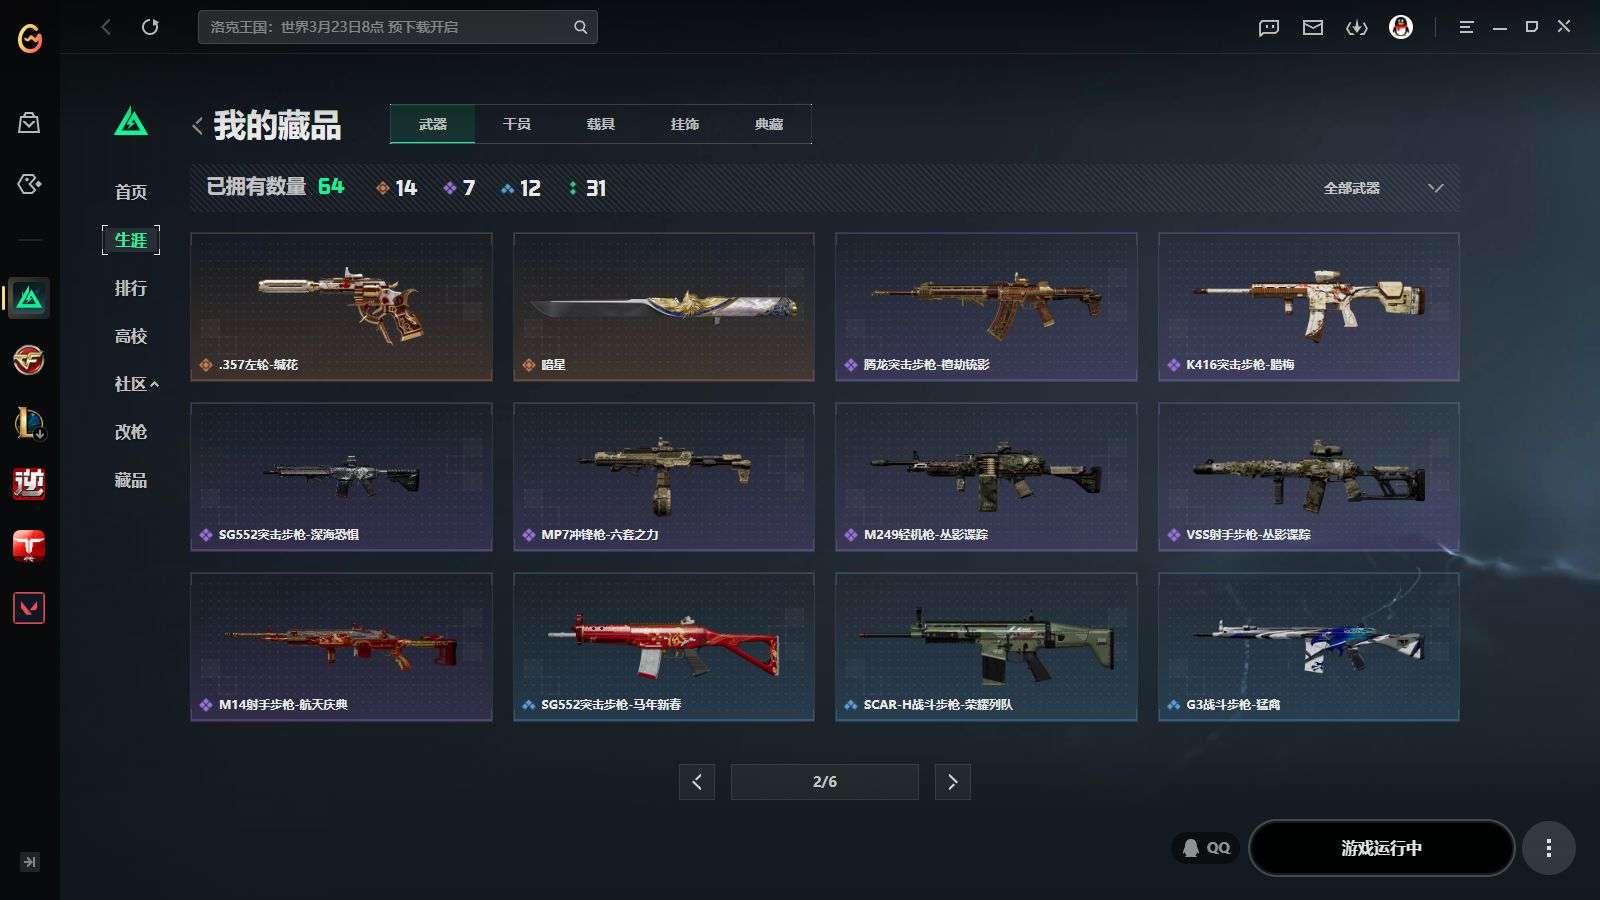Expand the 社区 community submenu
The image size is (1600, 900).
pos(136,384)
